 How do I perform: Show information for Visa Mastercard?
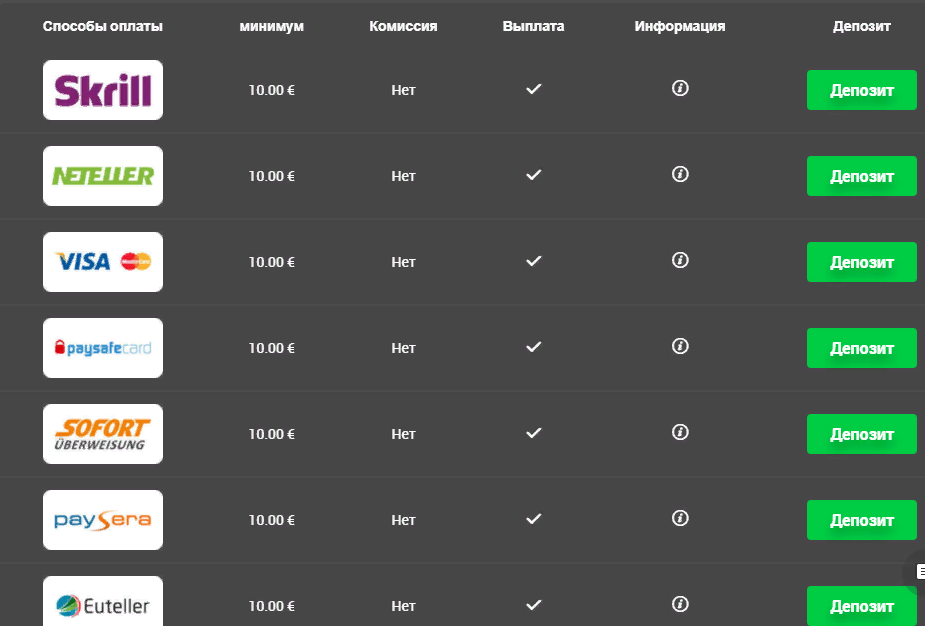pos(680,260)
